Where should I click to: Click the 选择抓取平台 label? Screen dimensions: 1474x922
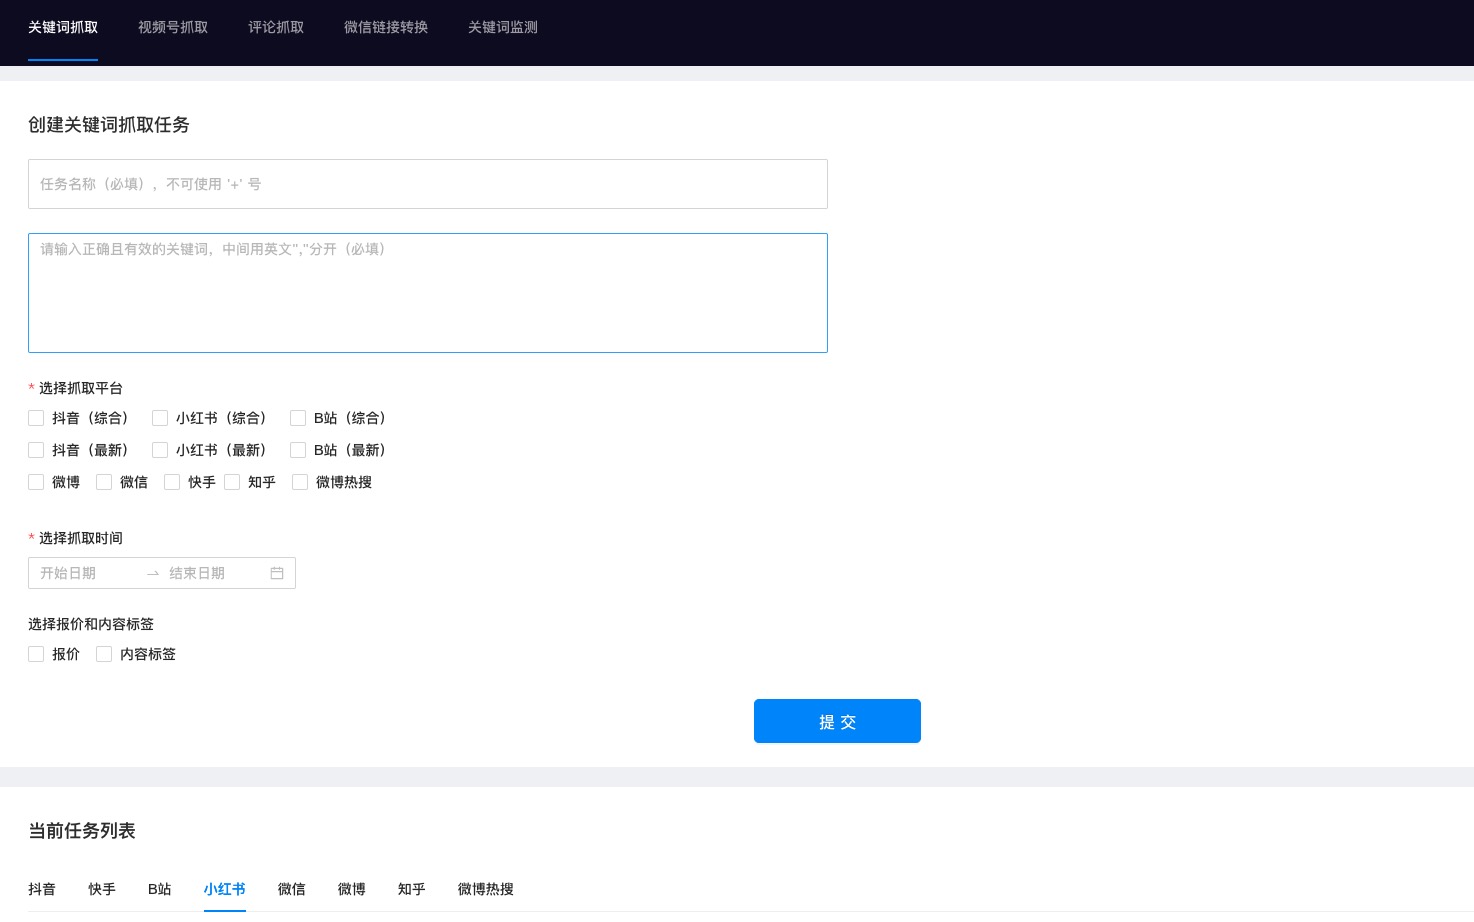tap(81, 388)
